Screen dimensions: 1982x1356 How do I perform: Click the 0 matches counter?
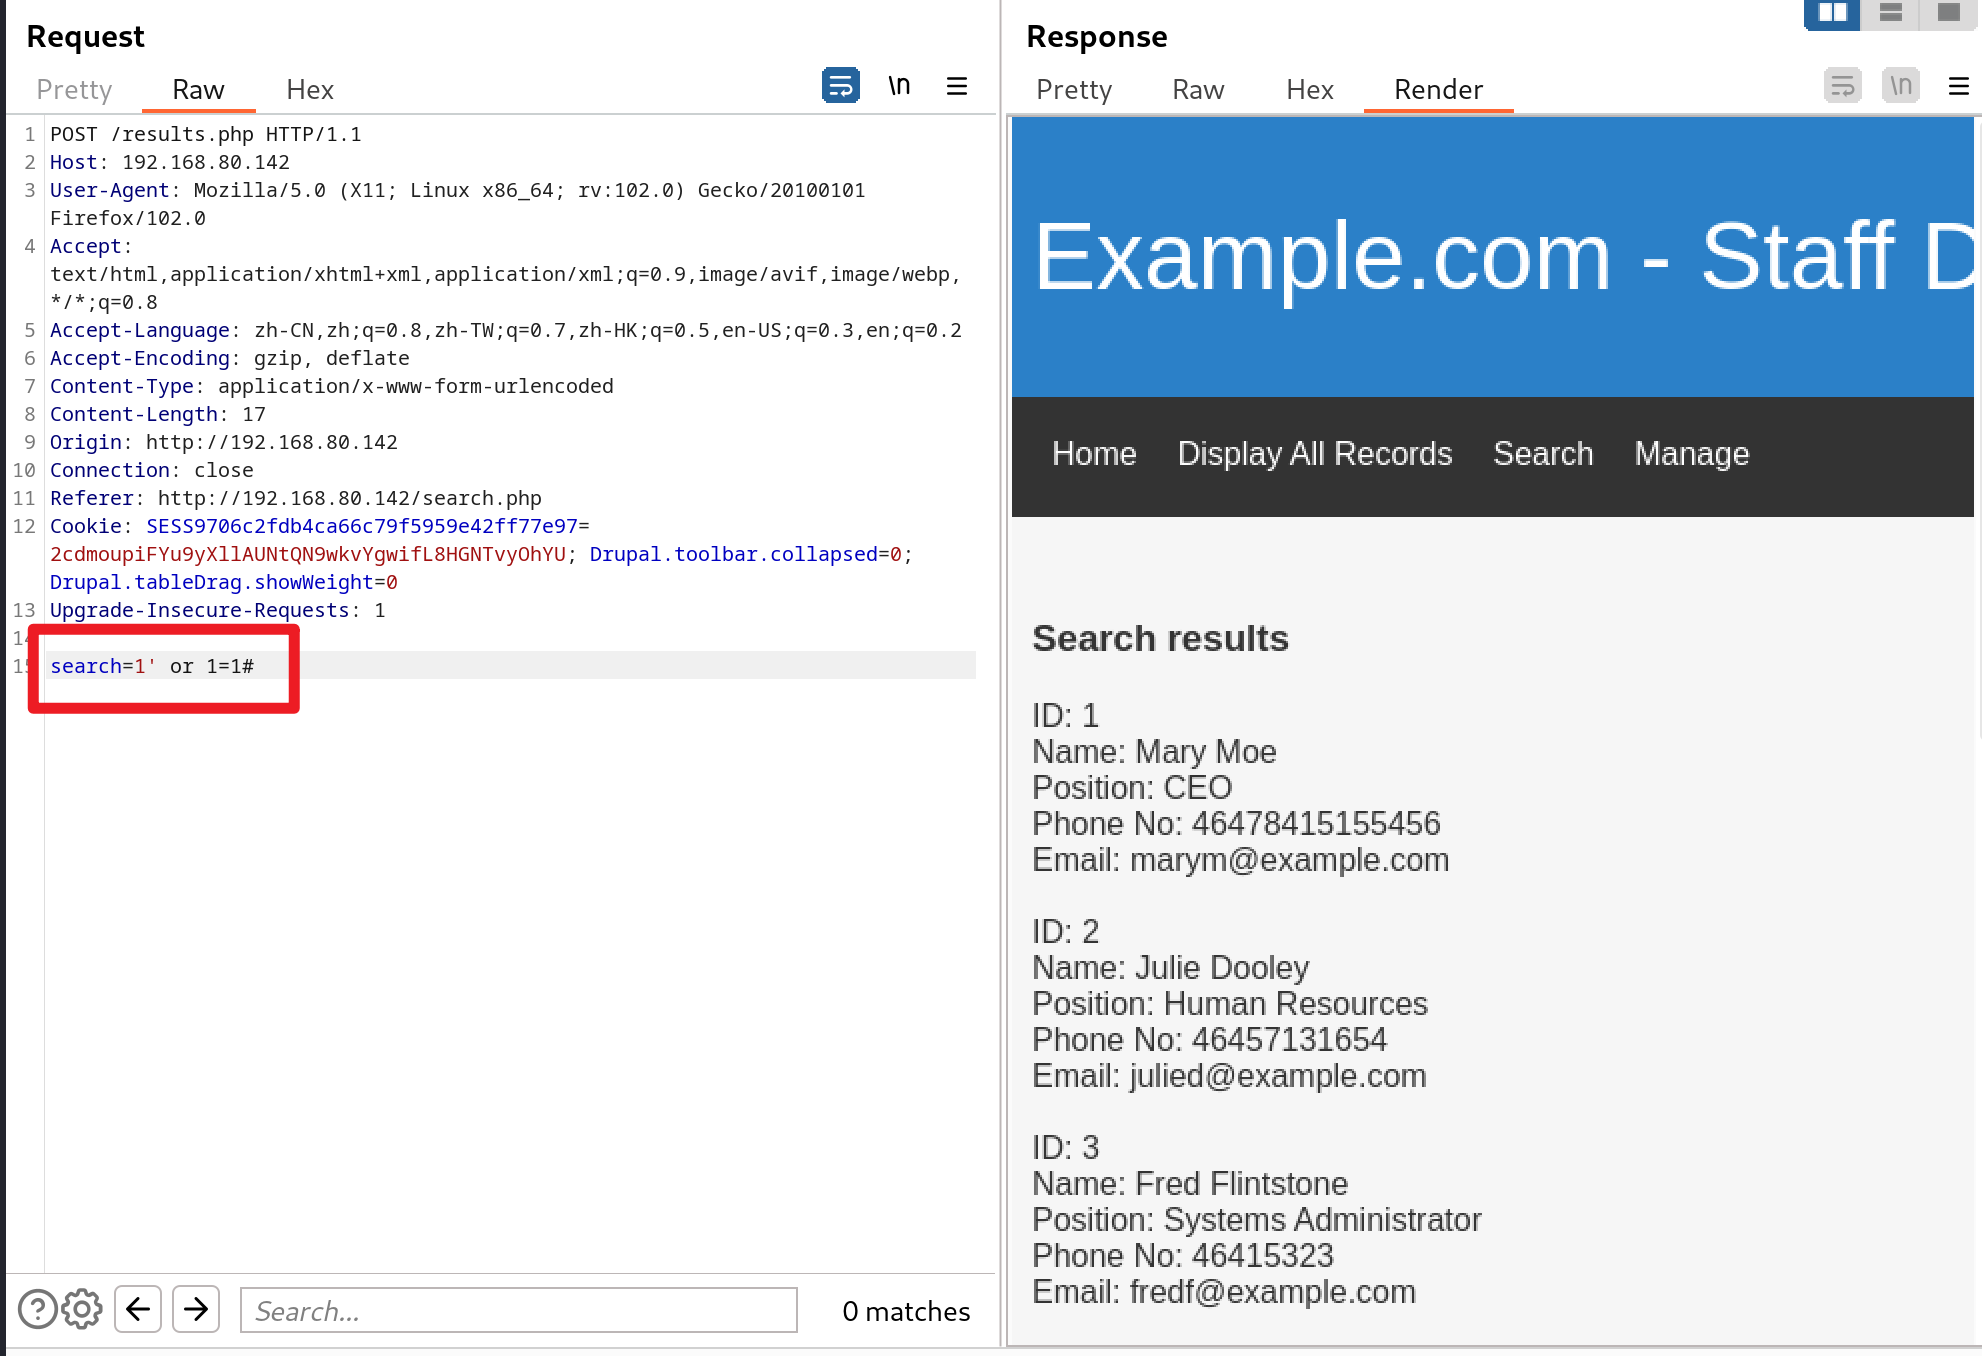click(x=906, y=1311)
